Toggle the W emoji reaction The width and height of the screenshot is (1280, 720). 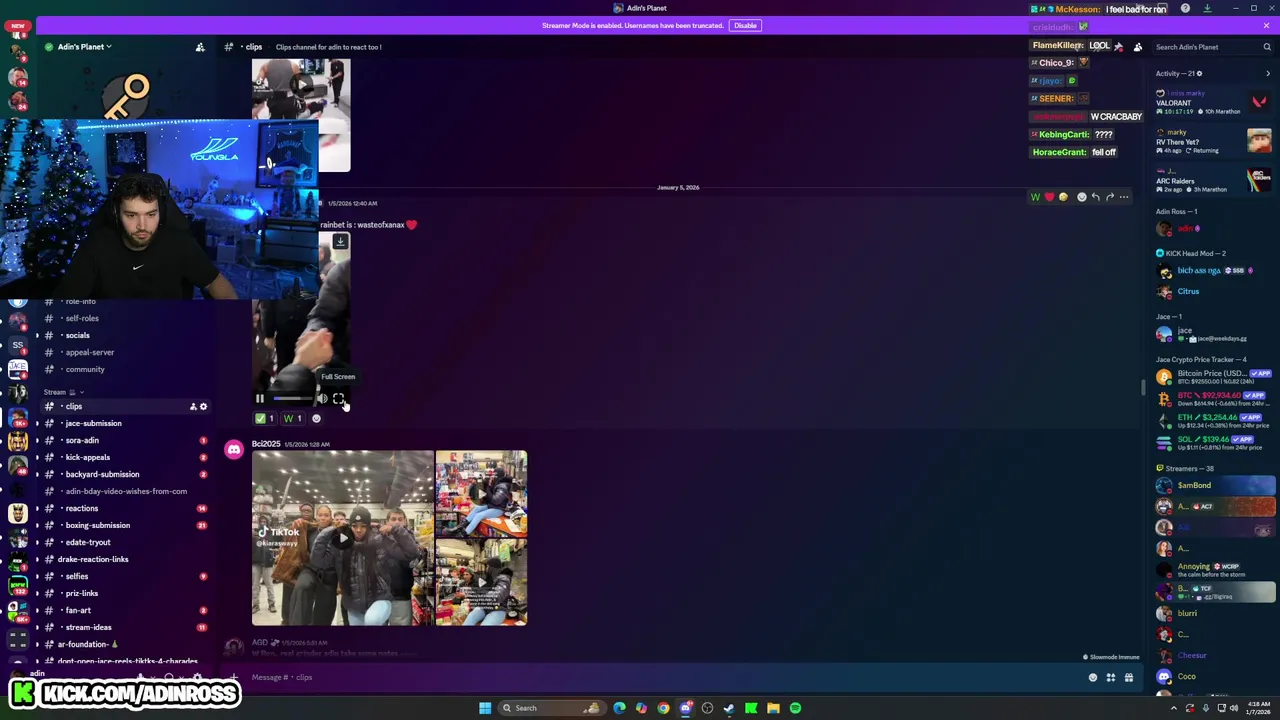pyautogui.click(x=293, y=419)
